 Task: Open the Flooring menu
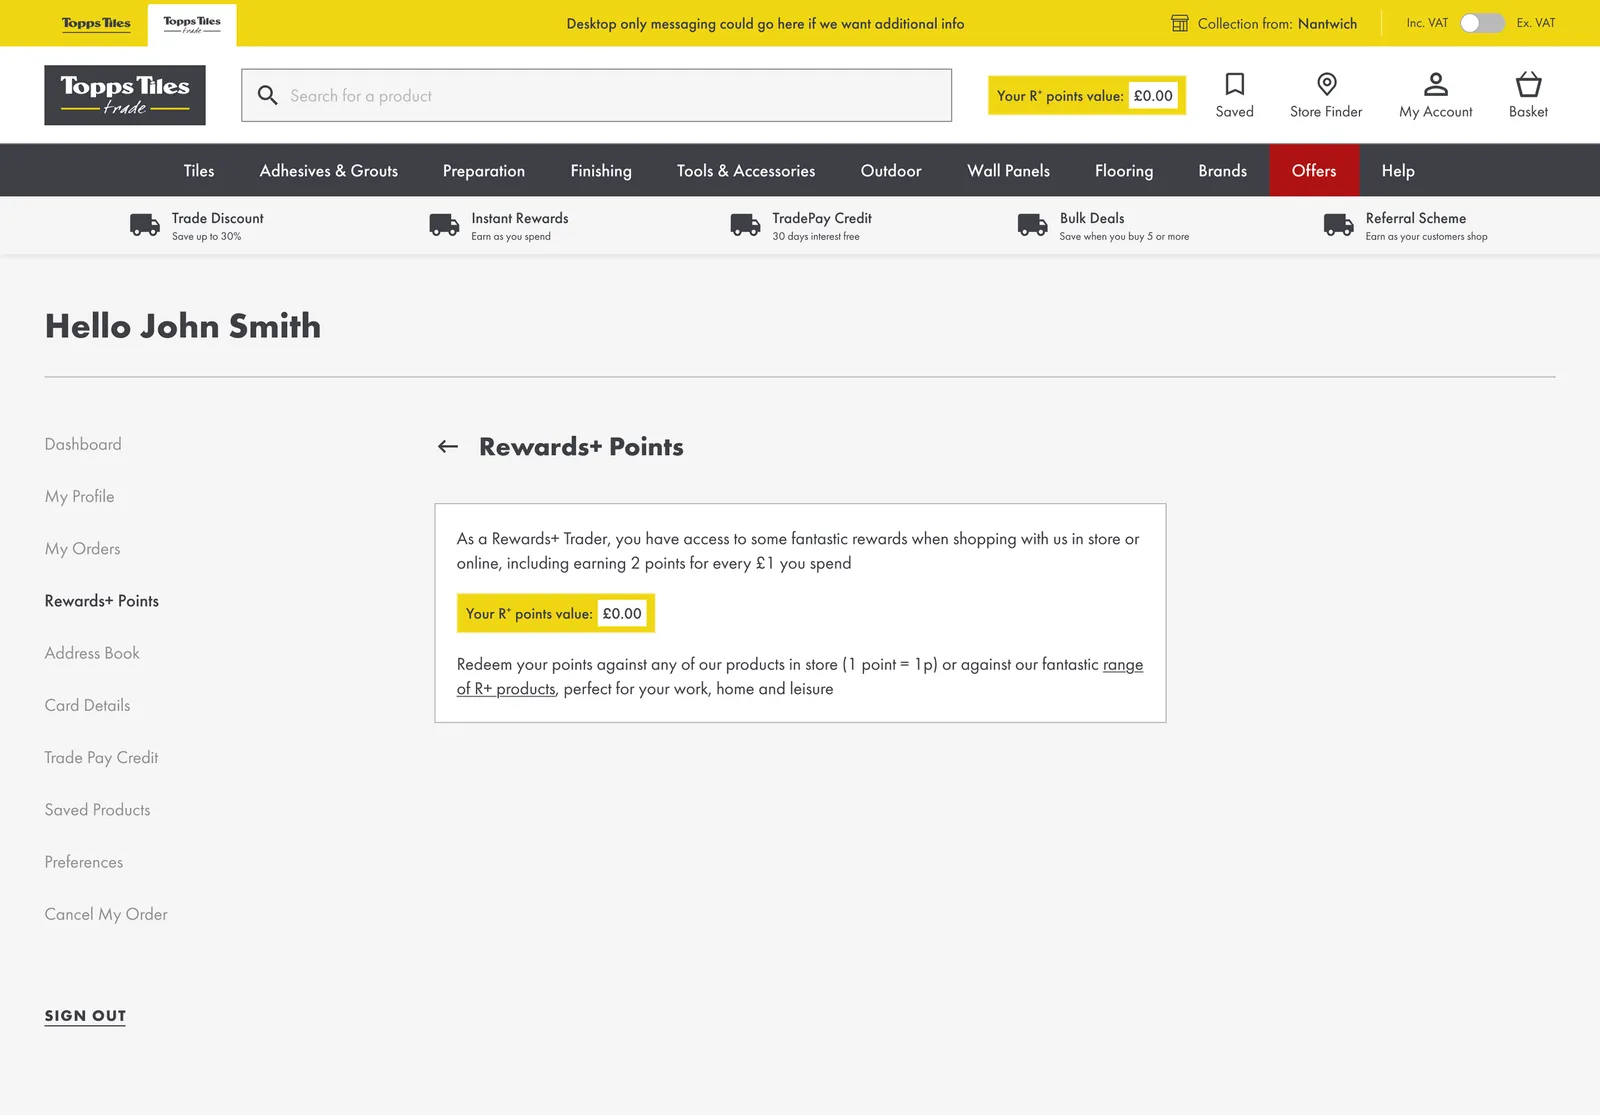pos(1124,171)
